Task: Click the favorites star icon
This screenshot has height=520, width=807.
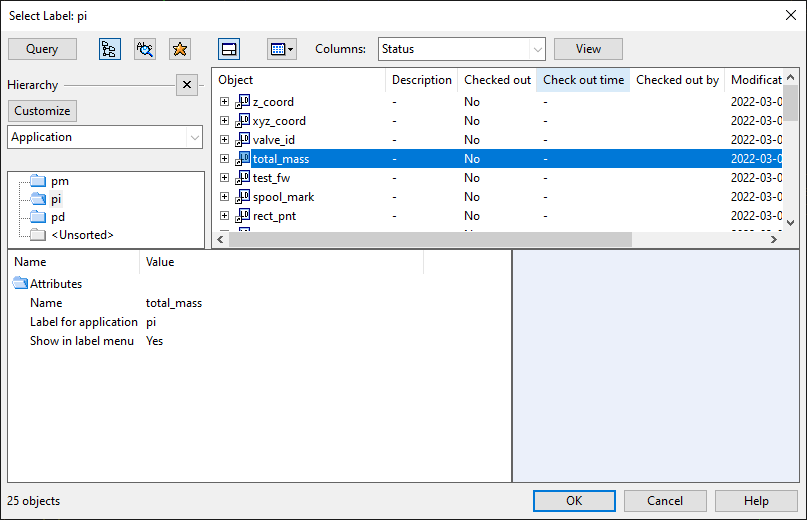Action: [x=180, y=49]
